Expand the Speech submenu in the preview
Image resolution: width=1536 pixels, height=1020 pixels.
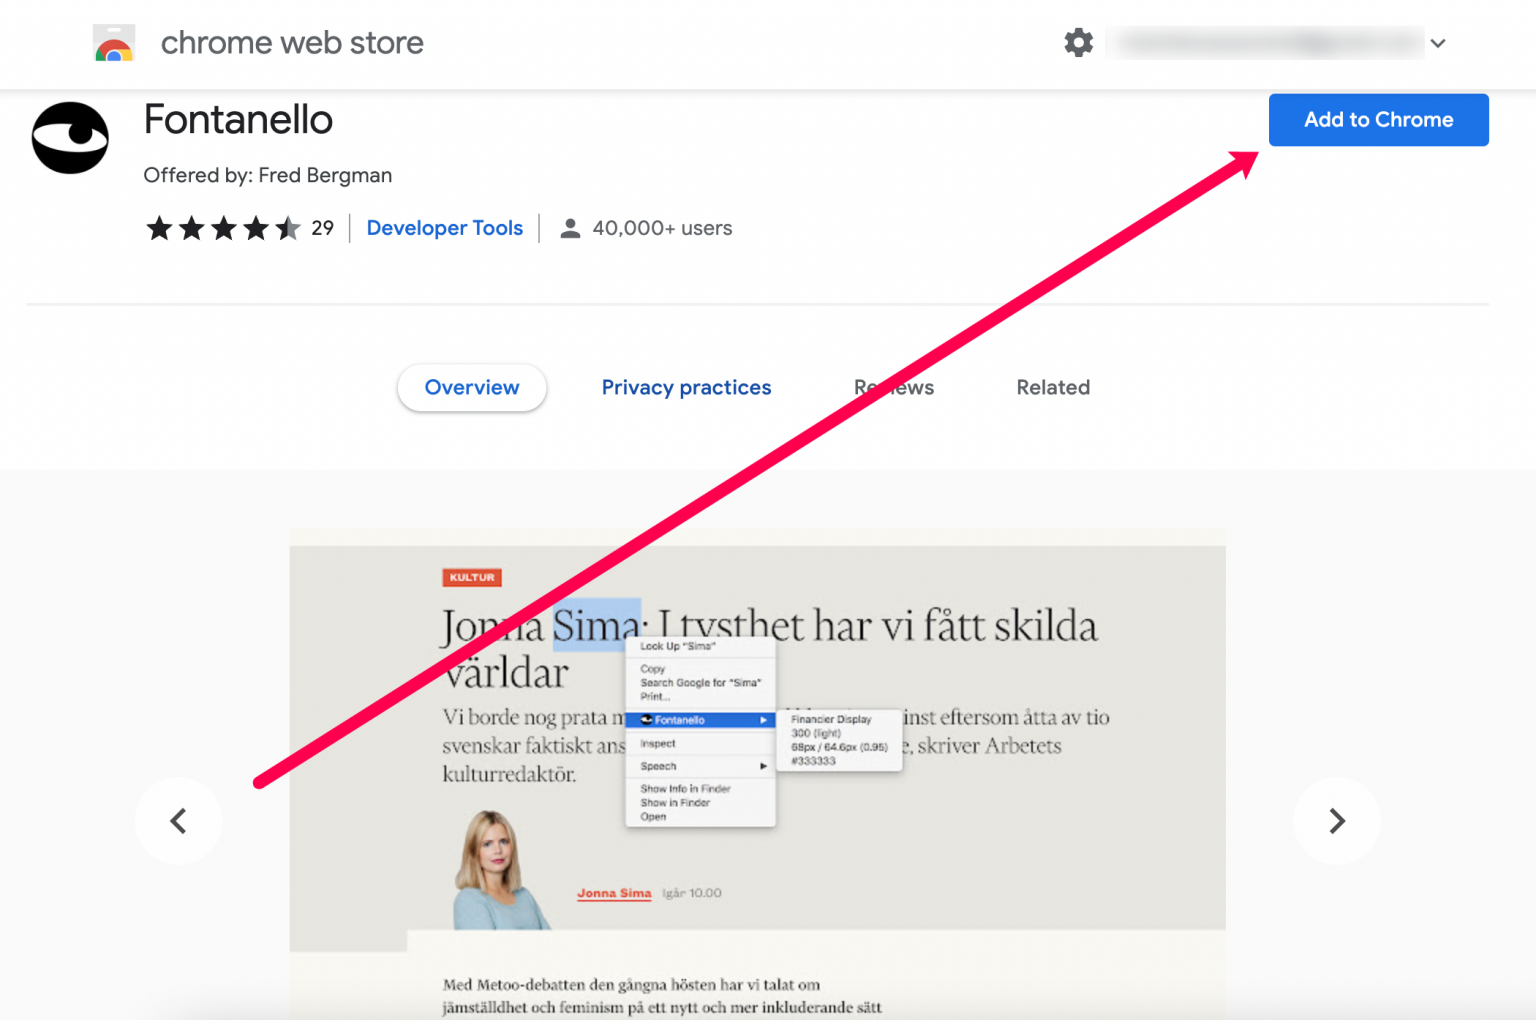coord(762,766)
